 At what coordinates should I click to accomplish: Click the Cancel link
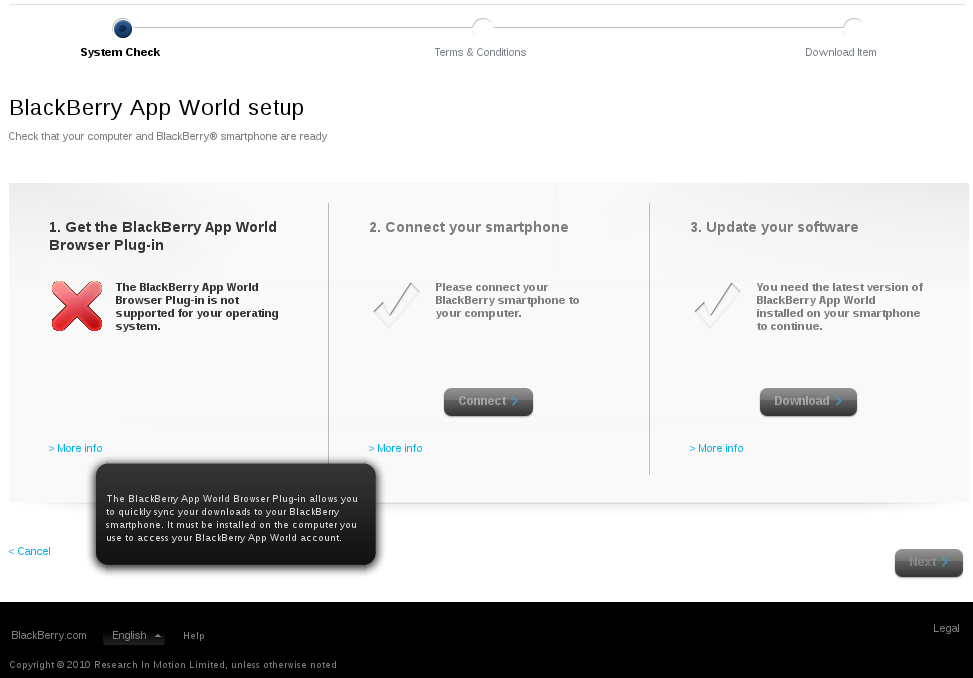30,551
